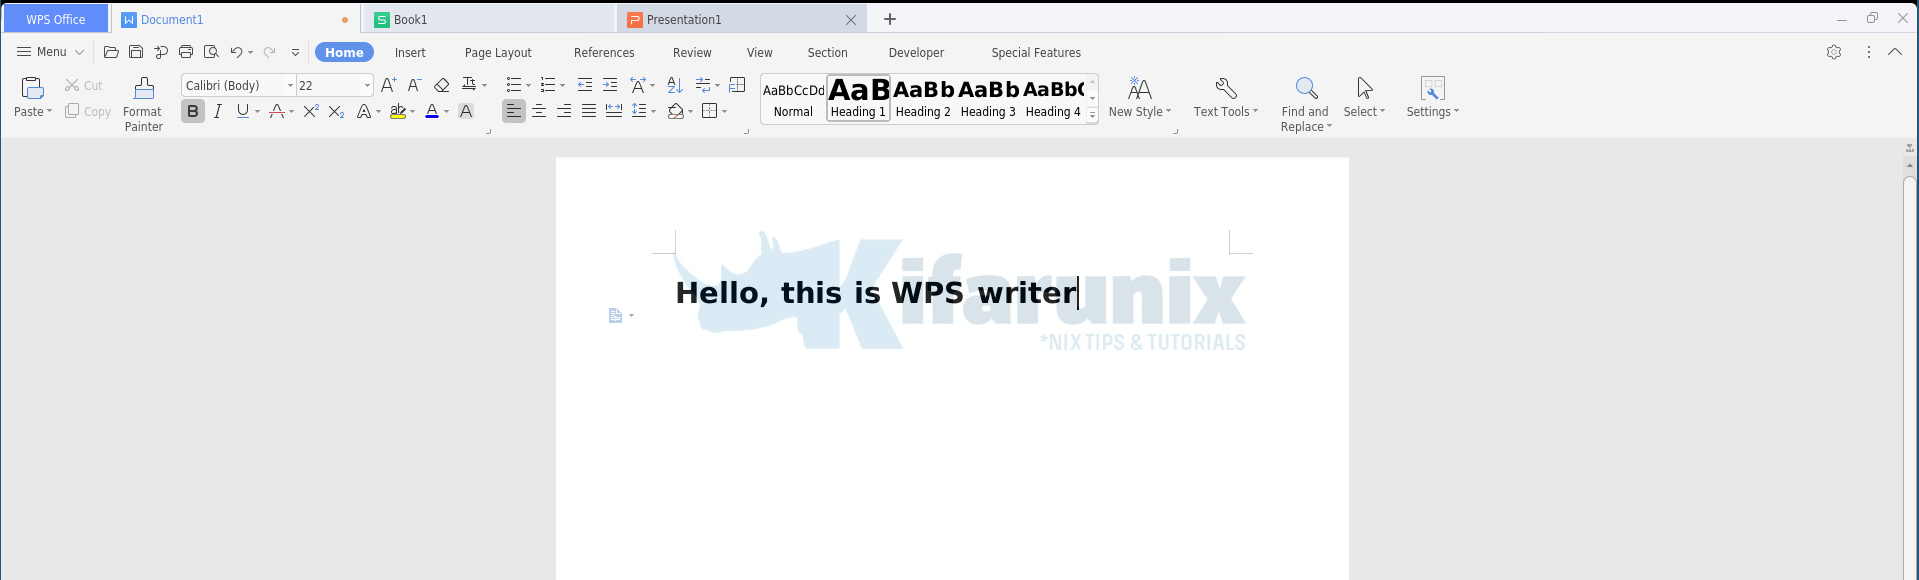Click the Increase Indent icon
The image size is (1919, 580).
610,85
